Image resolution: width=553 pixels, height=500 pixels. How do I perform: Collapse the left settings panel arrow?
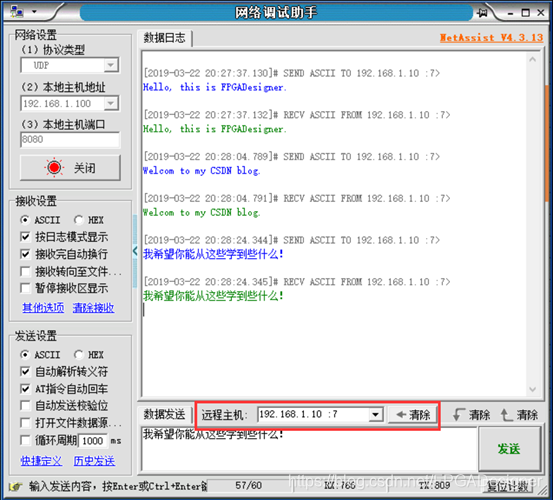(x=135, y=251)
